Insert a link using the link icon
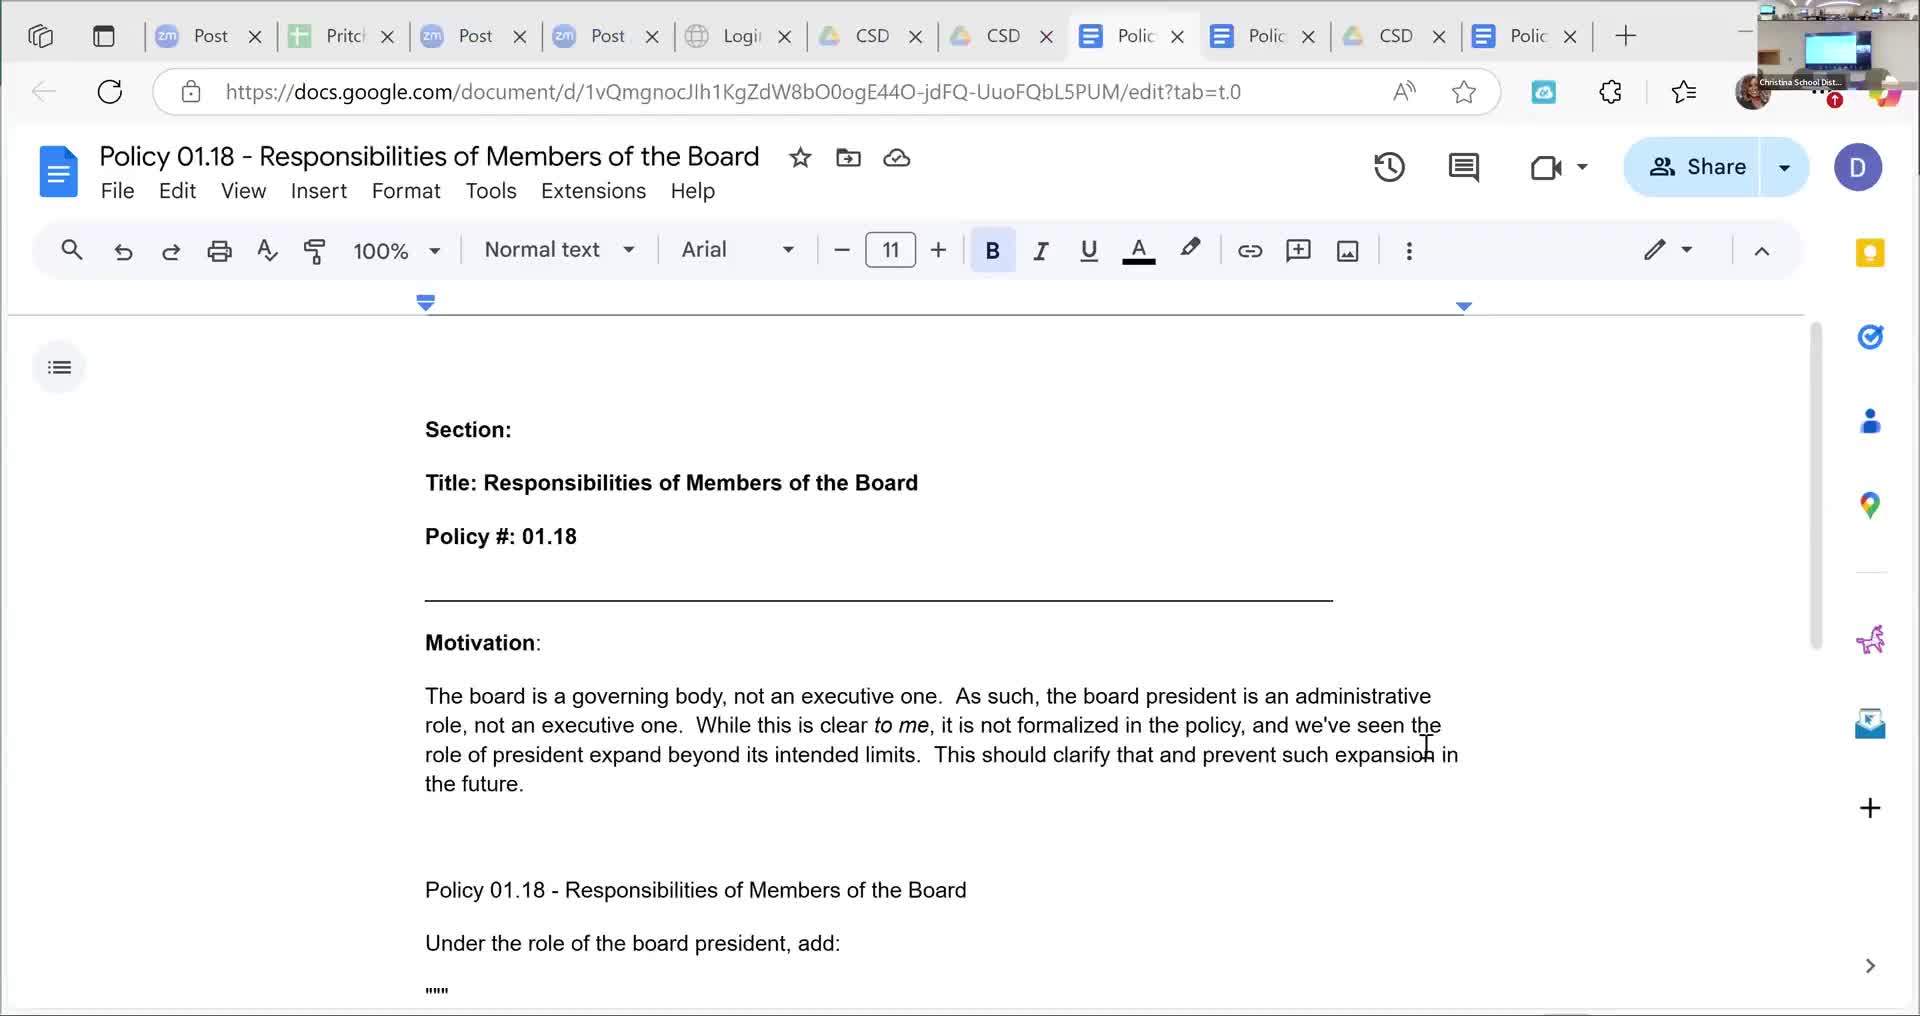 pyautogui.click(x=1249, y=251)
